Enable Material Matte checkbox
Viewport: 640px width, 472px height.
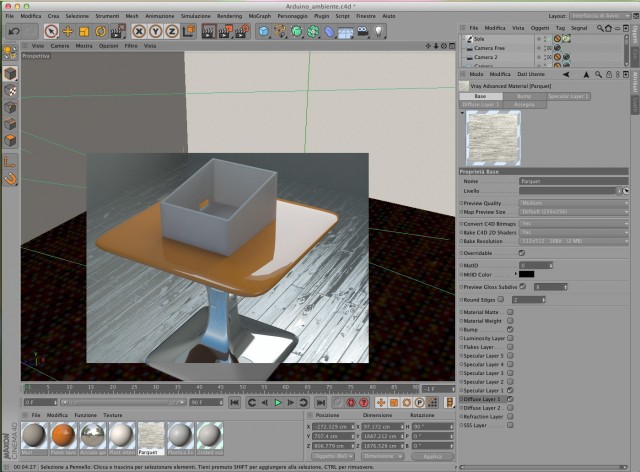[510, 312]
